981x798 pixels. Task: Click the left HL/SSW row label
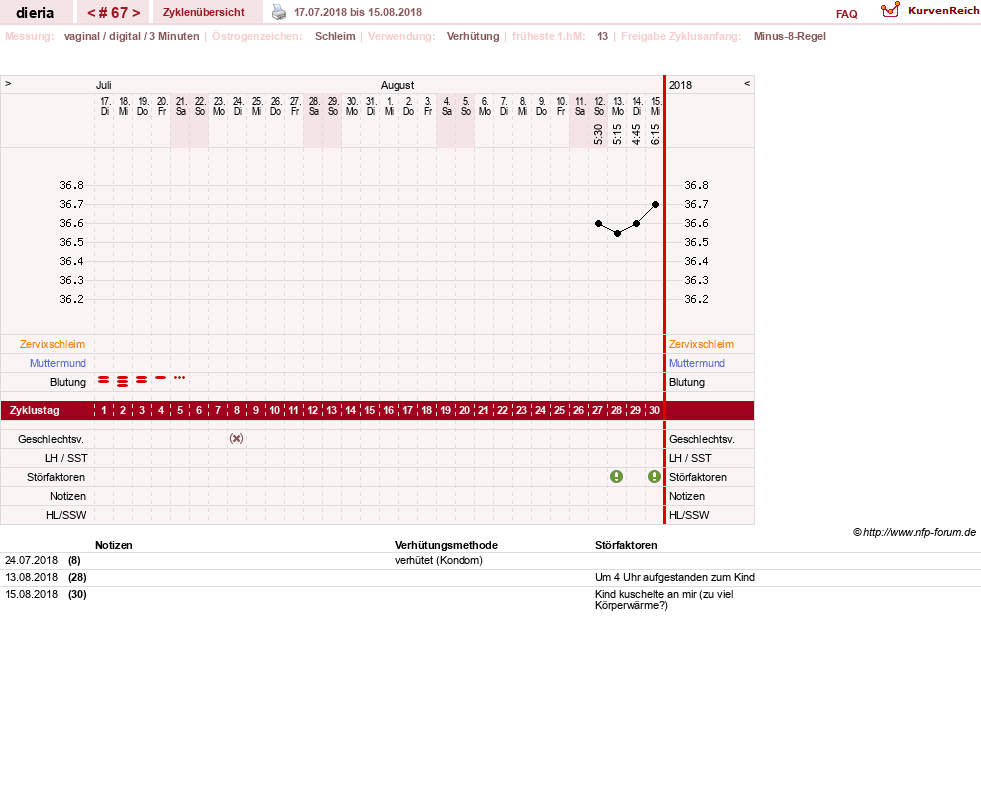66,515
